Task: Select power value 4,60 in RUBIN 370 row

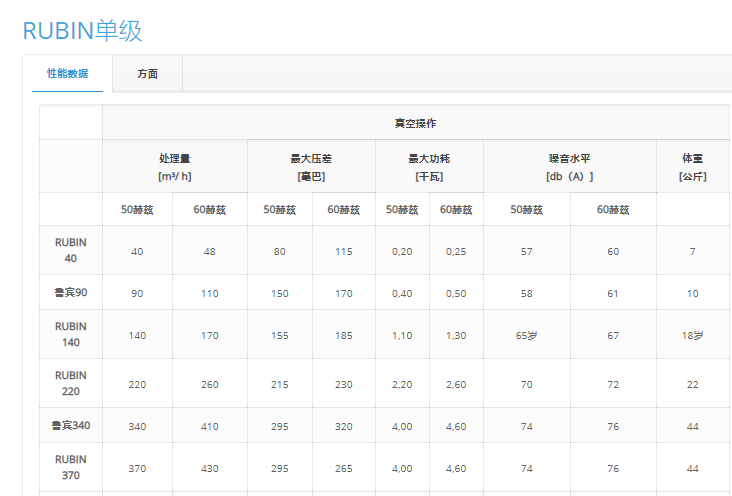Action: click(x=456, y=469)
